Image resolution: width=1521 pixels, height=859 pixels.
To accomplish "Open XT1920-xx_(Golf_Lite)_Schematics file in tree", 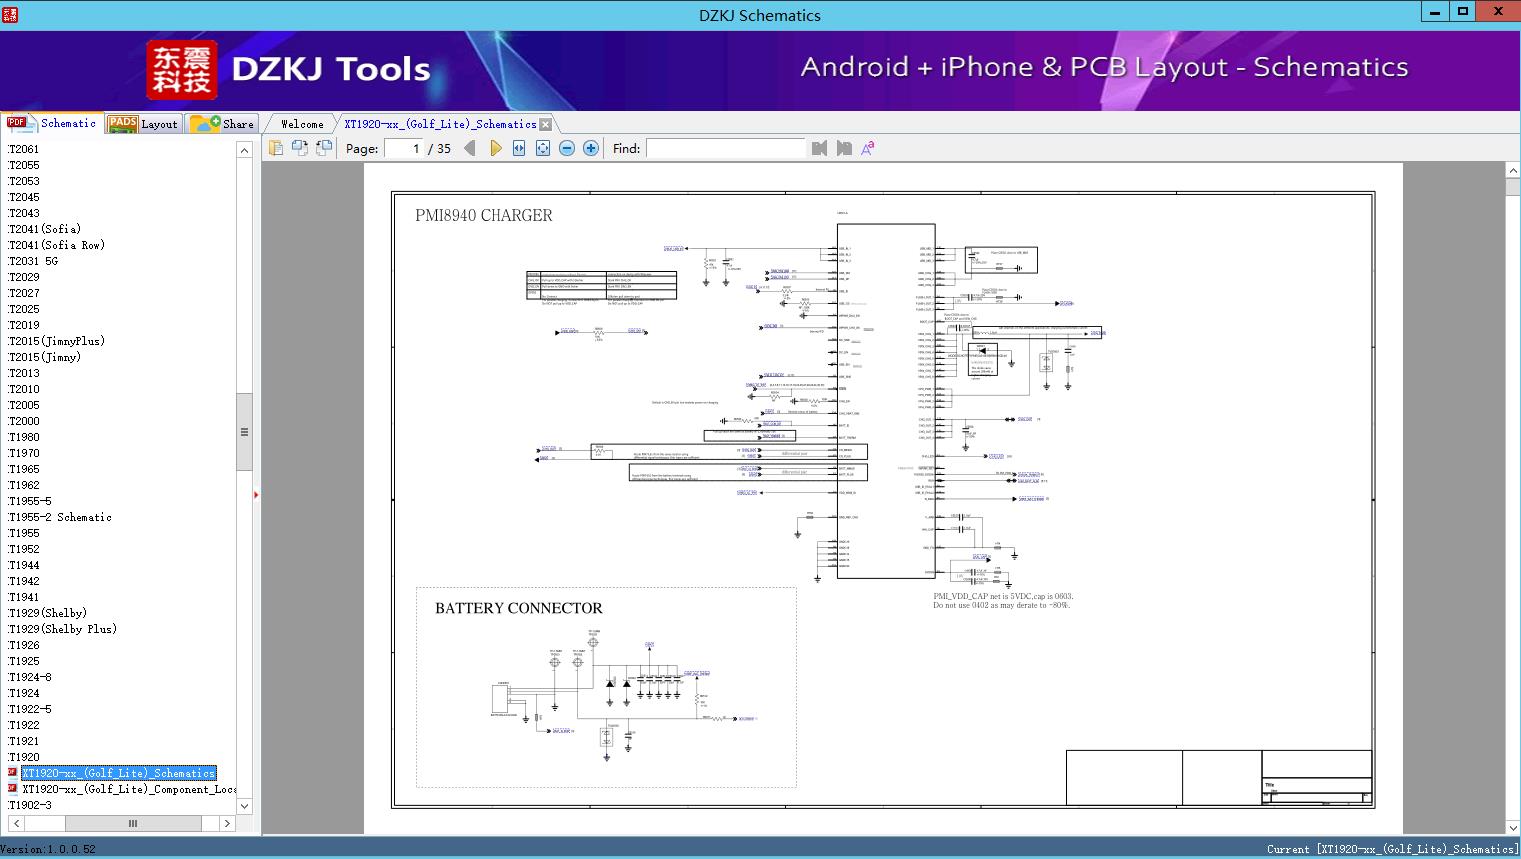I will [x=119, y=773].
